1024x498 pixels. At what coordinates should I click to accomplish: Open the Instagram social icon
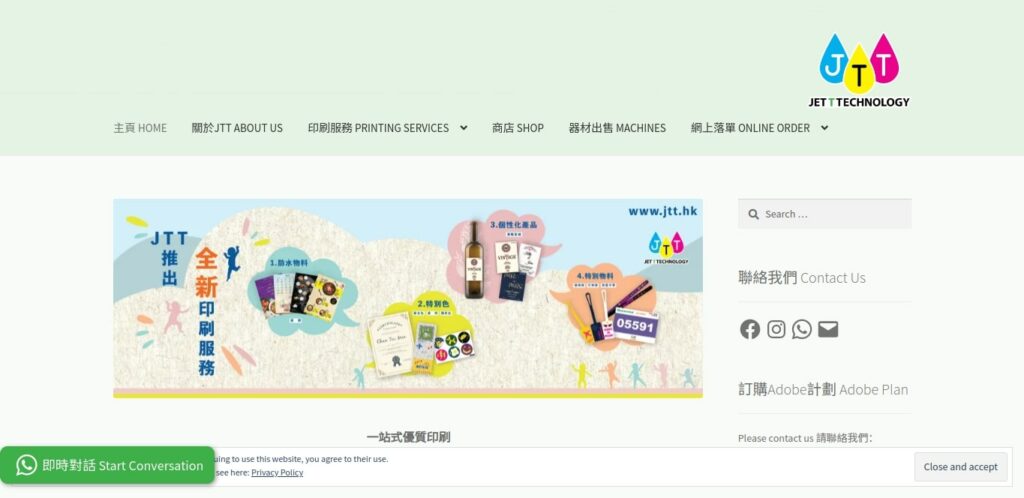tap(776, 329)
